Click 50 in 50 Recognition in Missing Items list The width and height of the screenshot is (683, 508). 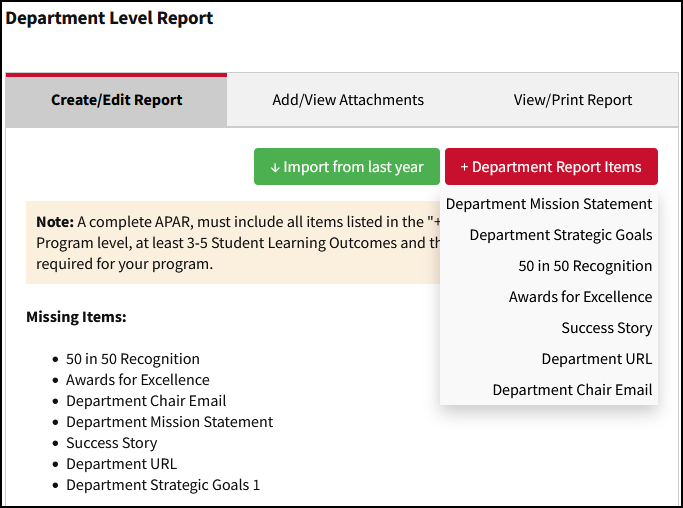point(133,359)
